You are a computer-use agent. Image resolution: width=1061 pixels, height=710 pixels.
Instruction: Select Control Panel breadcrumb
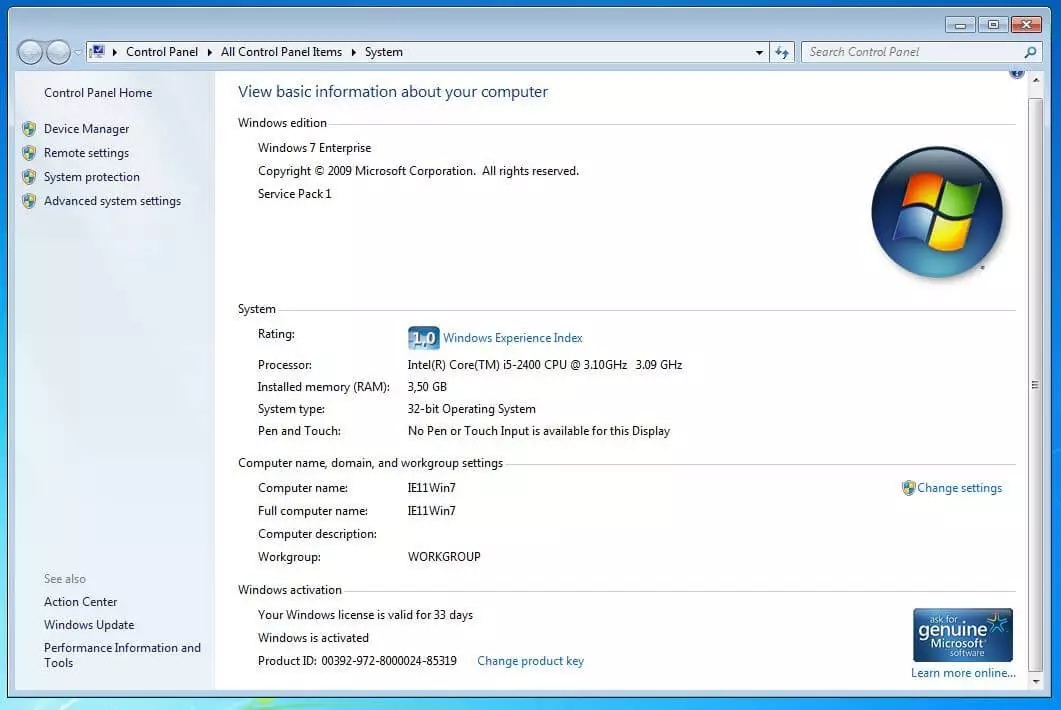(162, 52)
